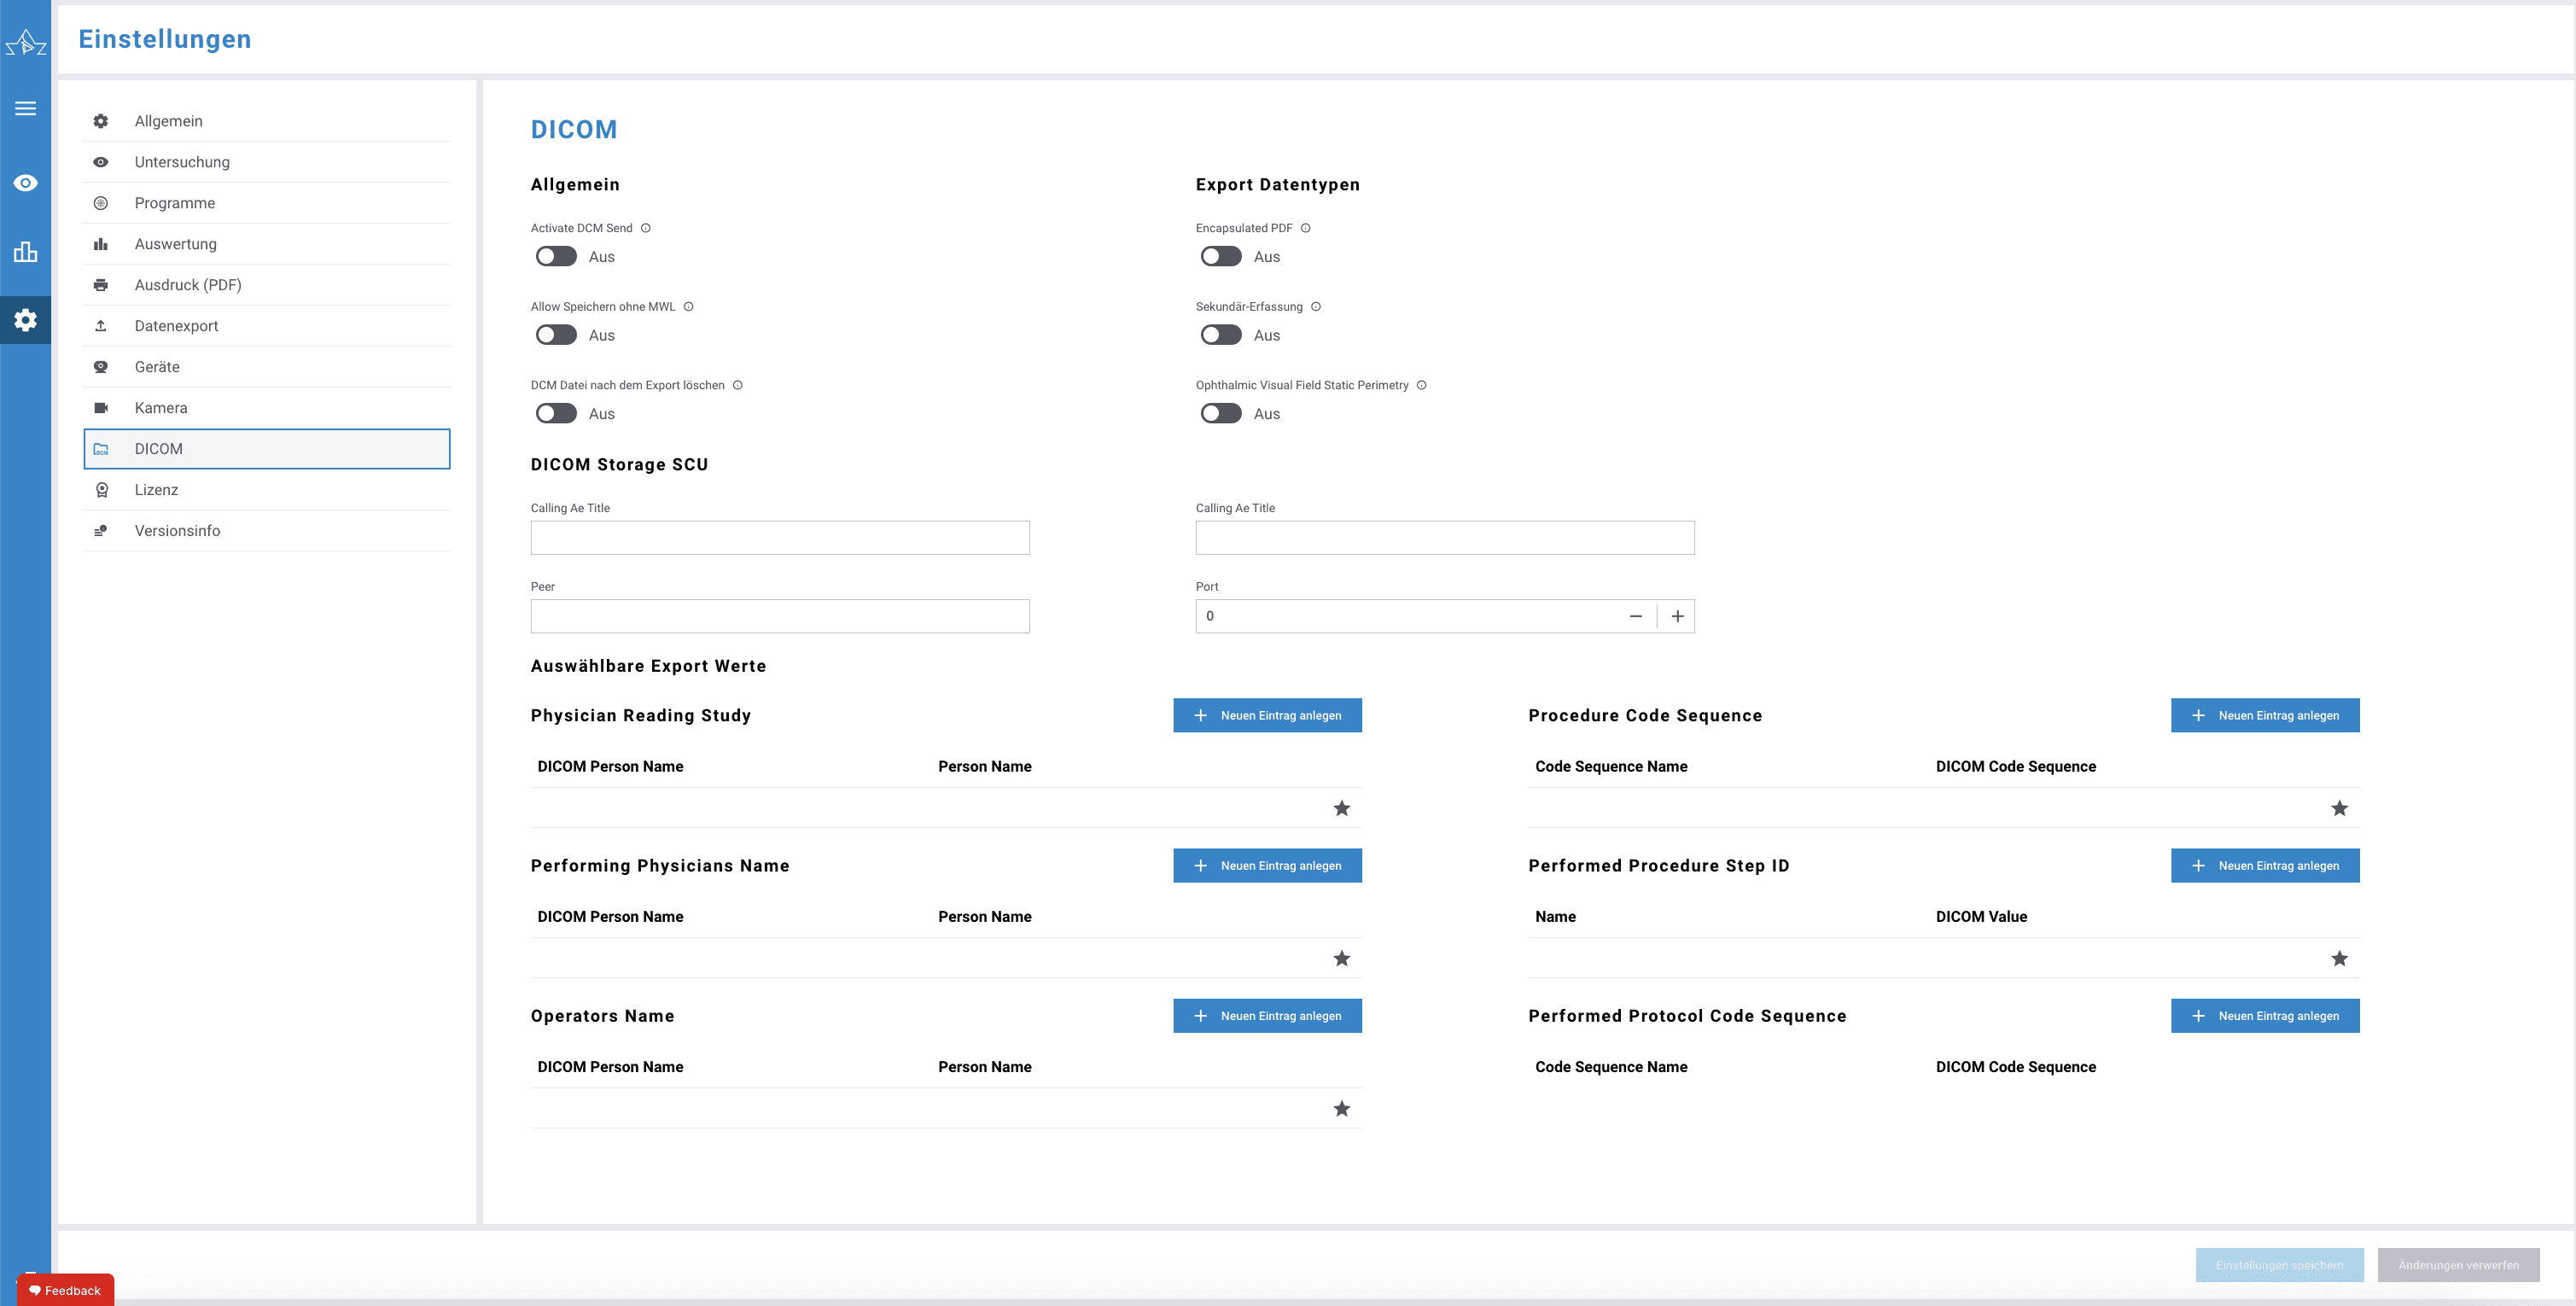Viewport: 2576px width, 1306px height.
Task: Click the info icon next to Activate DCM Send
Action: [646, 228]
